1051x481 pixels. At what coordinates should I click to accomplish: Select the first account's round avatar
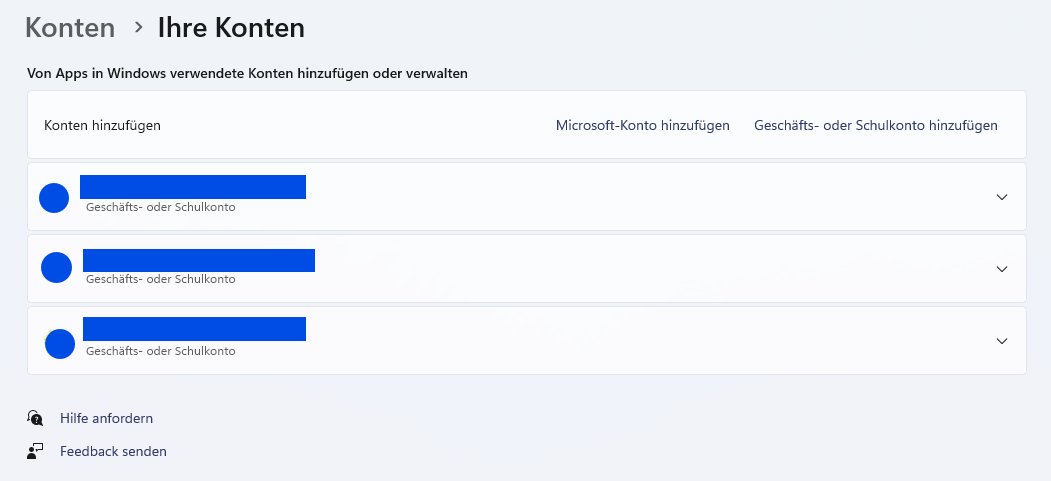pyautogui.click(x=54, y=198)
